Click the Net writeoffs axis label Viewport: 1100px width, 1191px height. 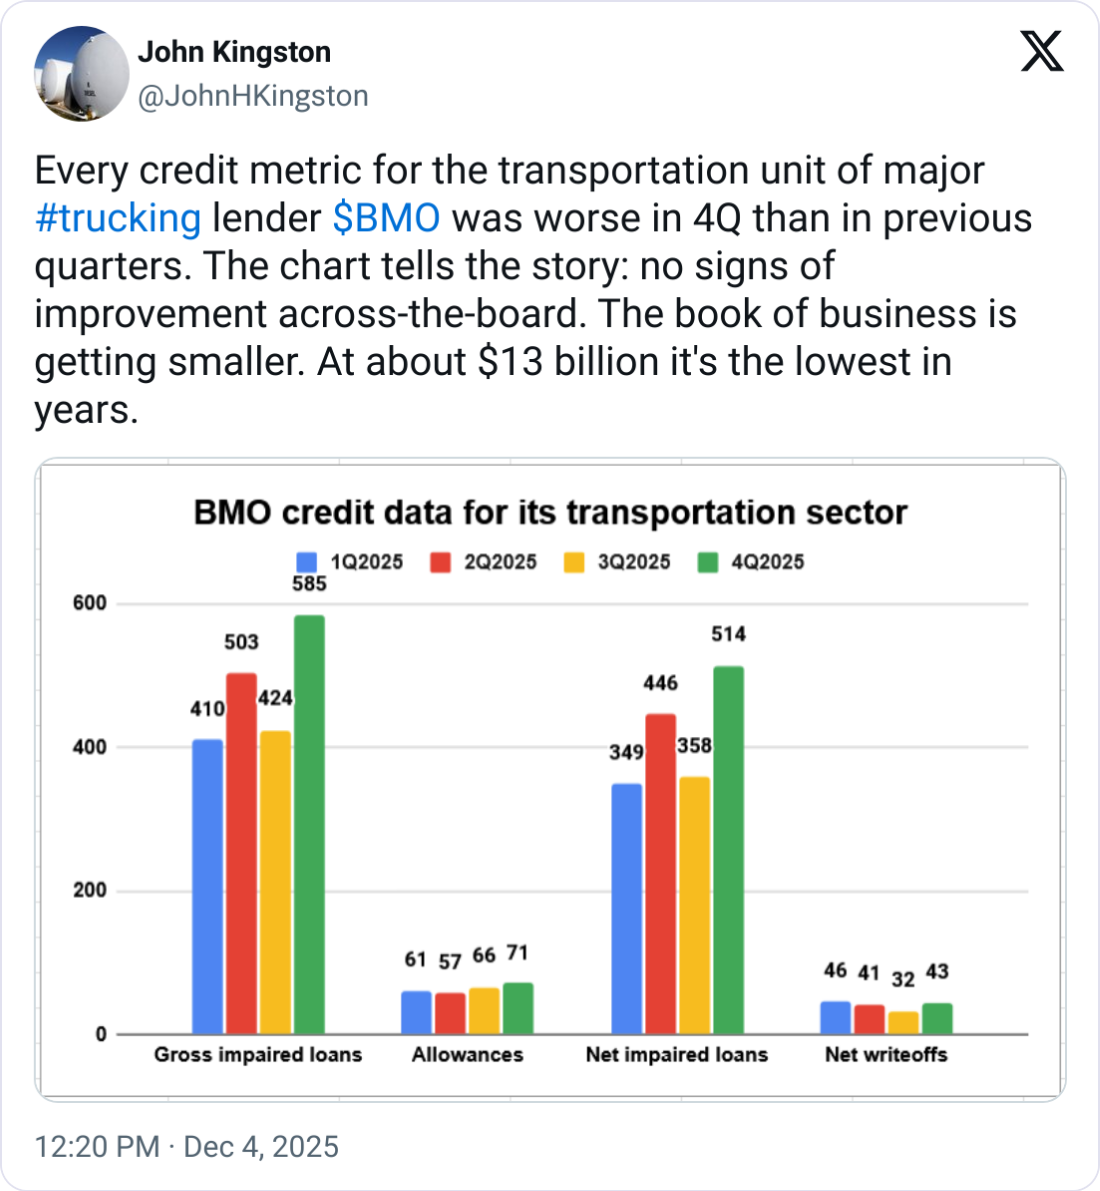(x=887, y=1054)
